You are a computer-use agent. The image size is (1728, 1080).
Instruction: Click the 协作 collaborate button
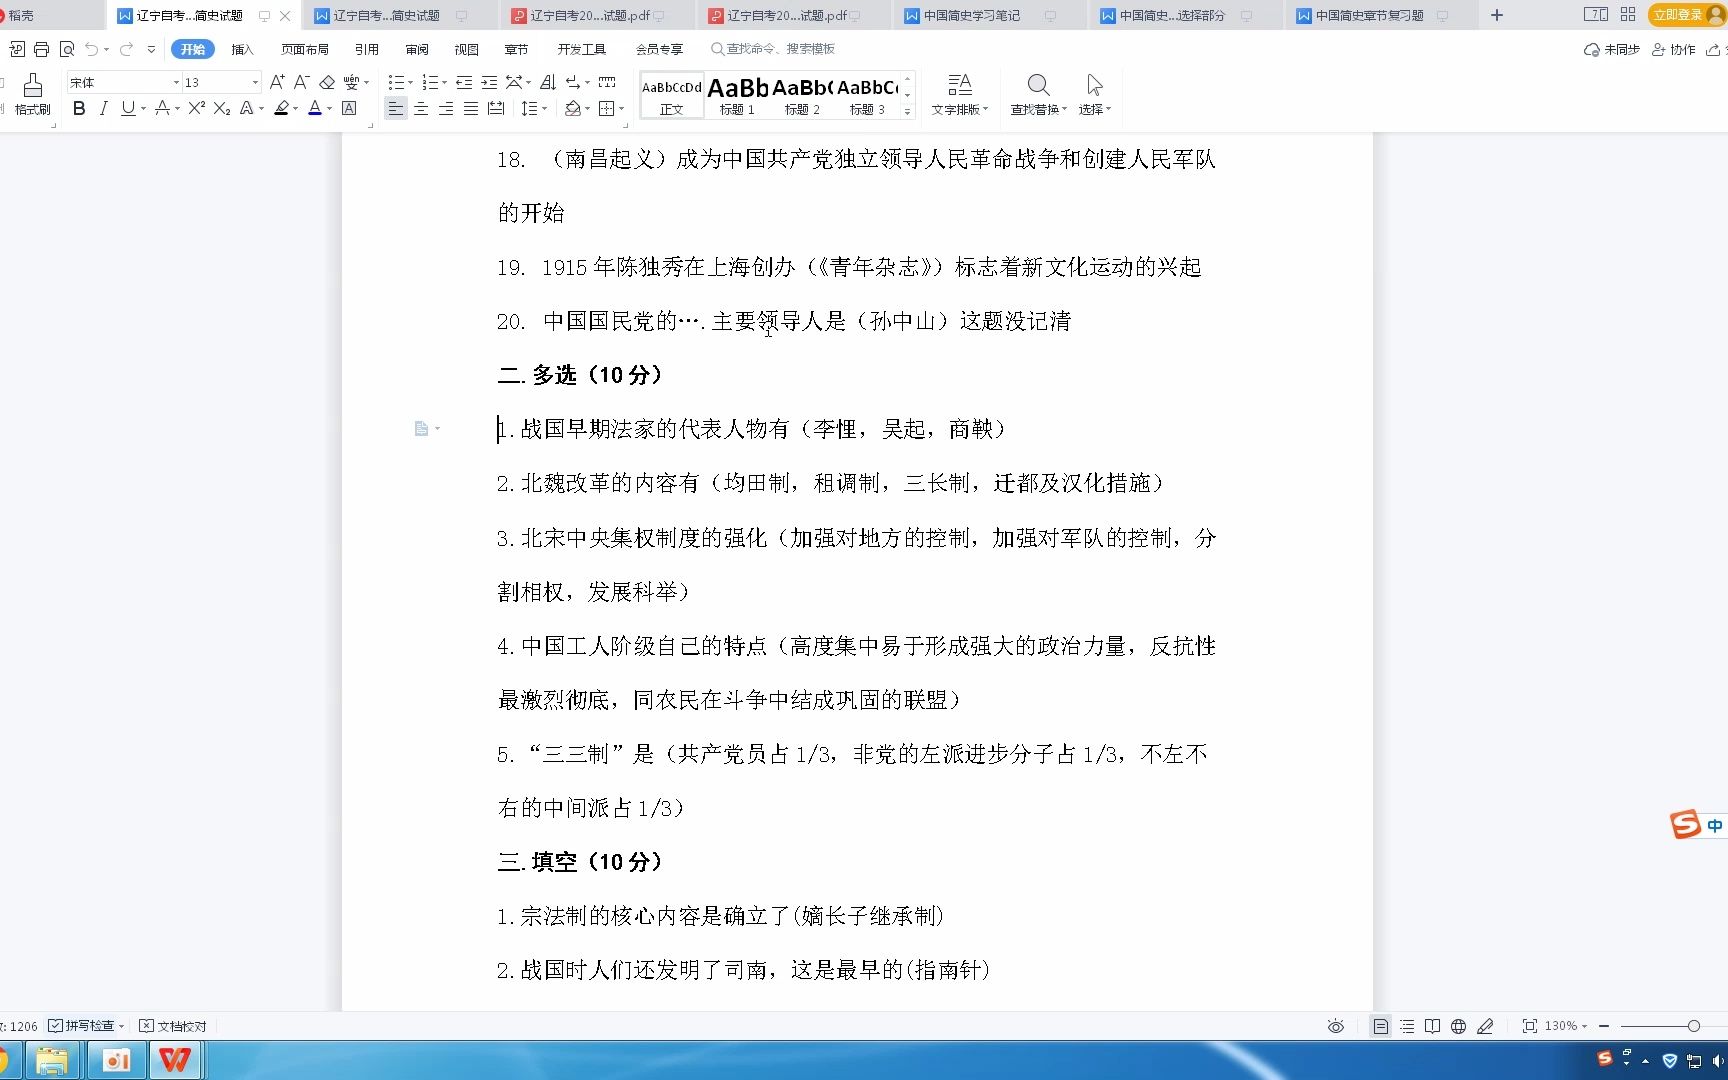1674,49
